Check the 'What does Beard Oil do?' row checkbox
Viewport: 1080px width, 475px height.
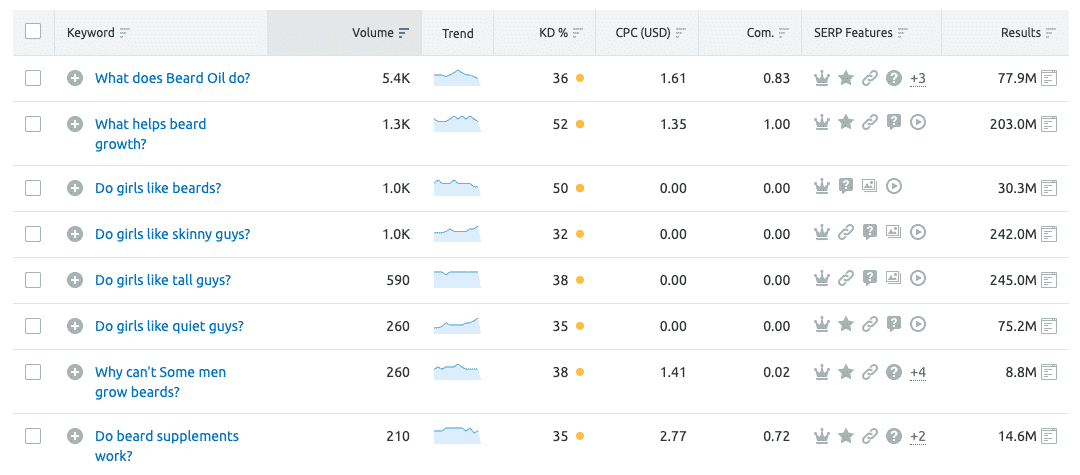pyautogui.click(x=33, y=78)
